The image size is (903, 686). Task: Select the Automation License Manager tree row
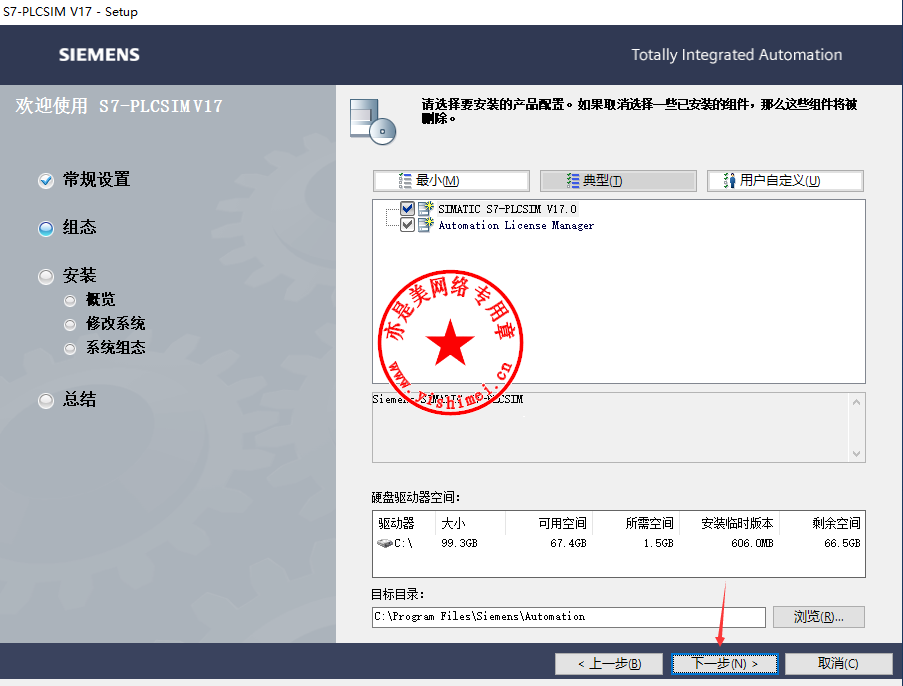tap(516, 225)
